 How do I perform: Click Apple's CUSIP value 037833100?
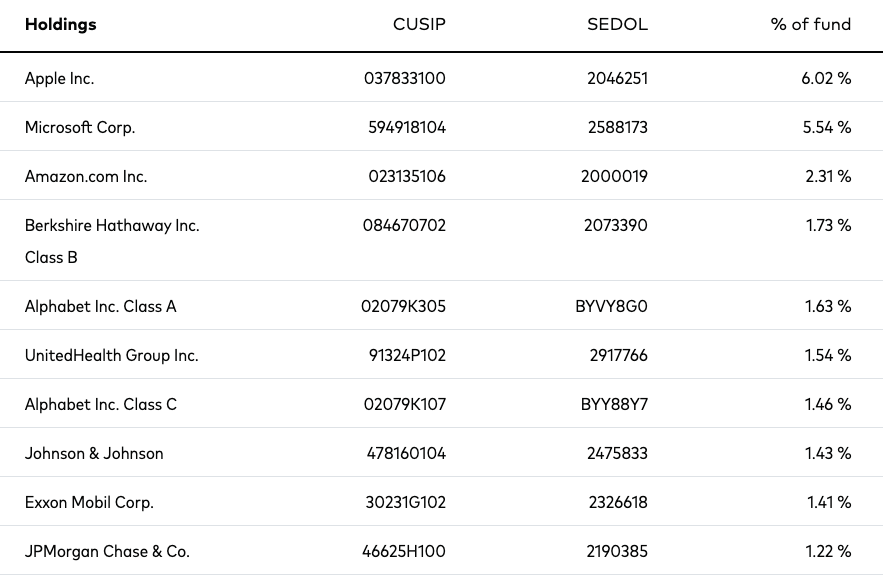(x=404, y=78)
